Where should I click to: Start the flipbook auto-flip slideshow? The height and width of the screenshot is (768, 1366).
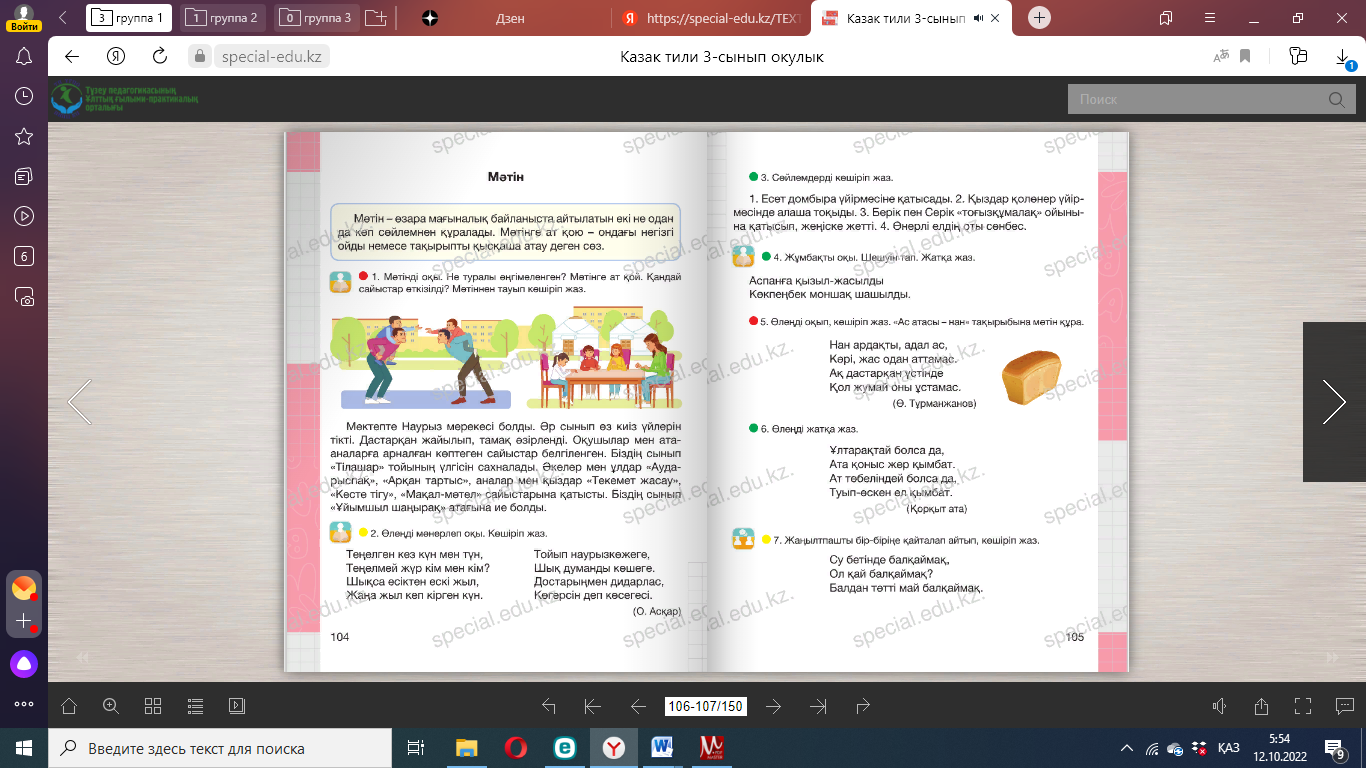(x=237, y=706)
